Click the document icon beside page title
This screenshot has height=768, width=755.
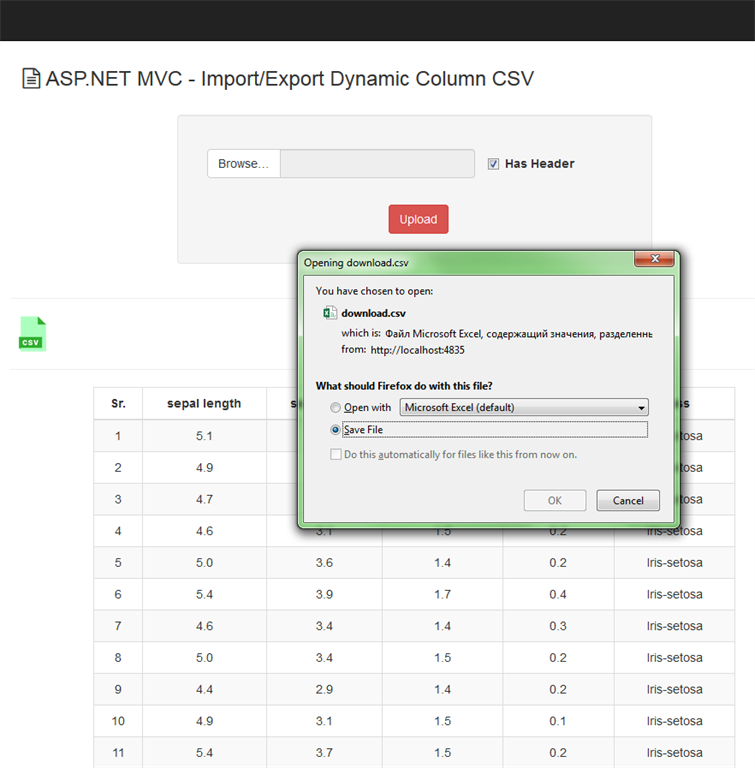[x=31, y=79]
